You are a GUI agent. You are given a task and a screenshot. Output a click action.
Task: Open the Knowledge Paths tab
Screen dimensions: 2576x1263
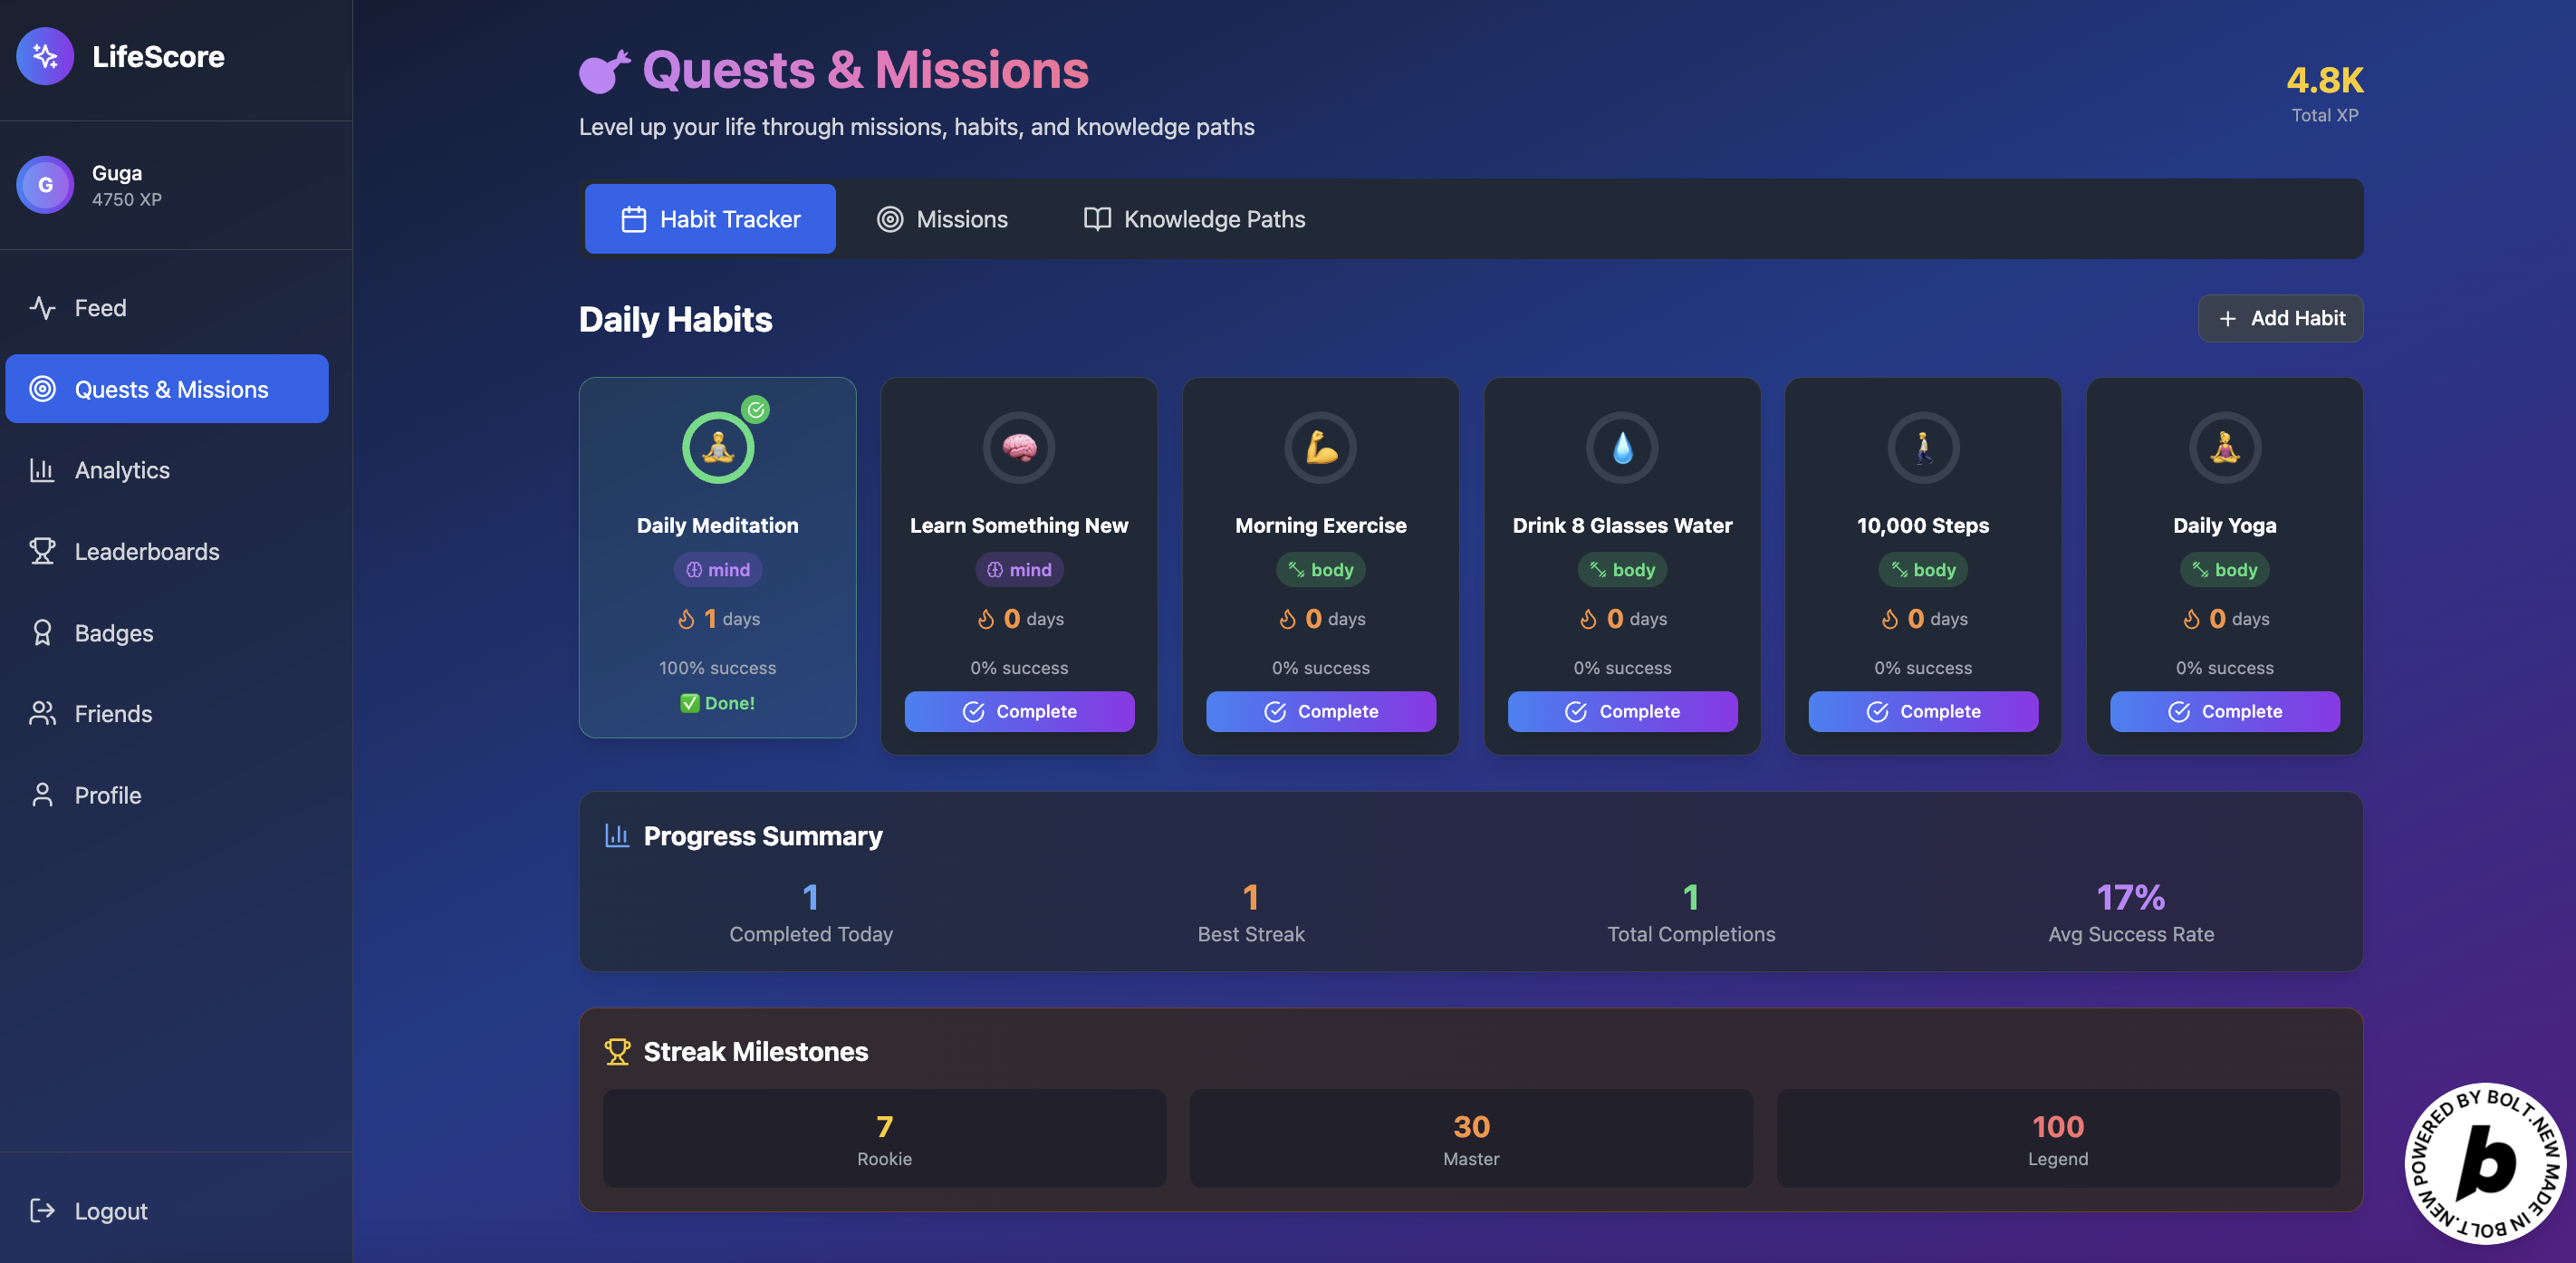pyautogui.click(x=1194, y=219)
